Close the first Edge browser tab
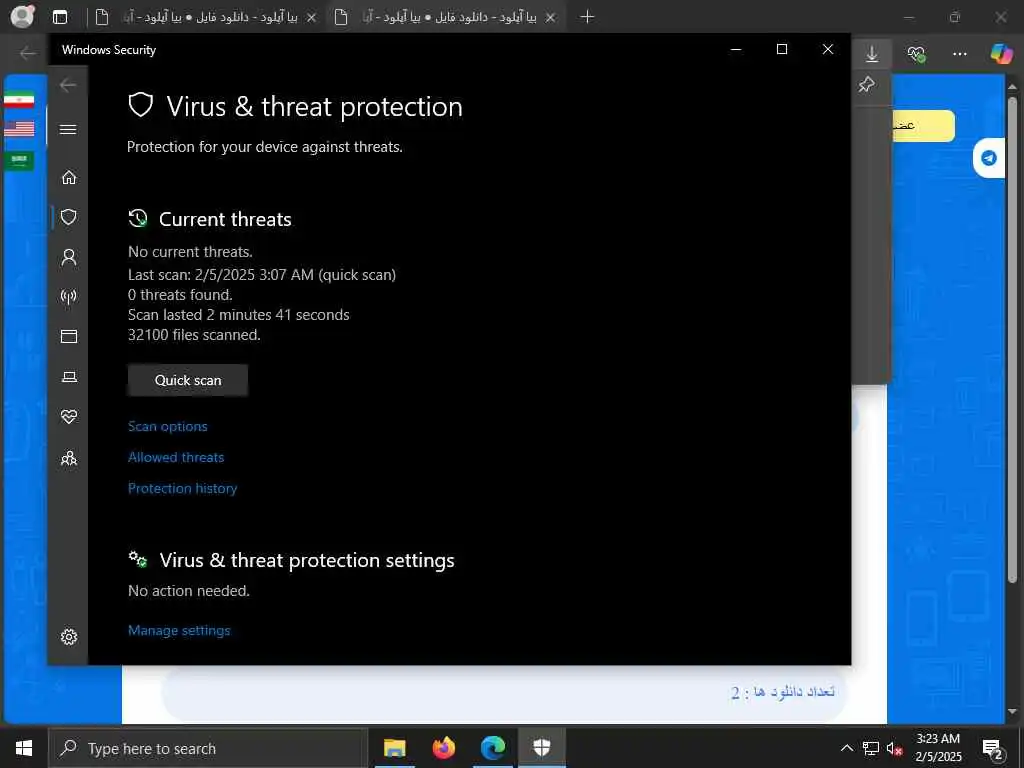 [x=312, y=18]
